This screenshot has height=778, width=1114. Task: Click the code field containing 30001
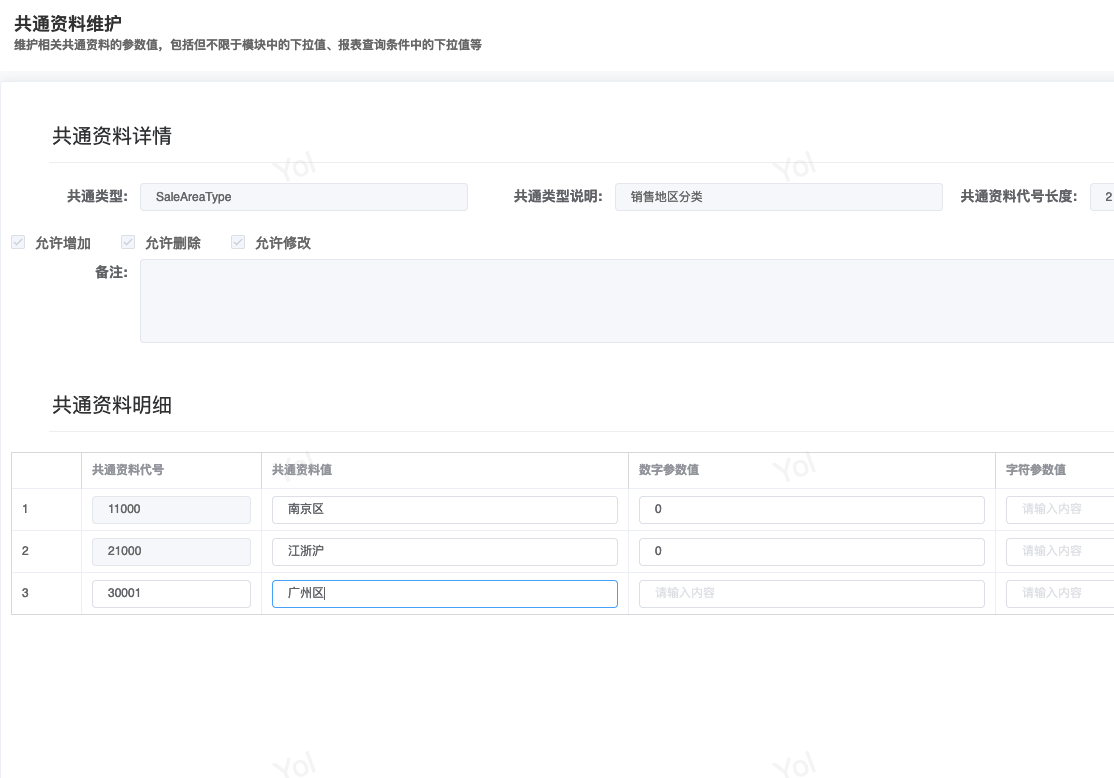tap(171, 593)
